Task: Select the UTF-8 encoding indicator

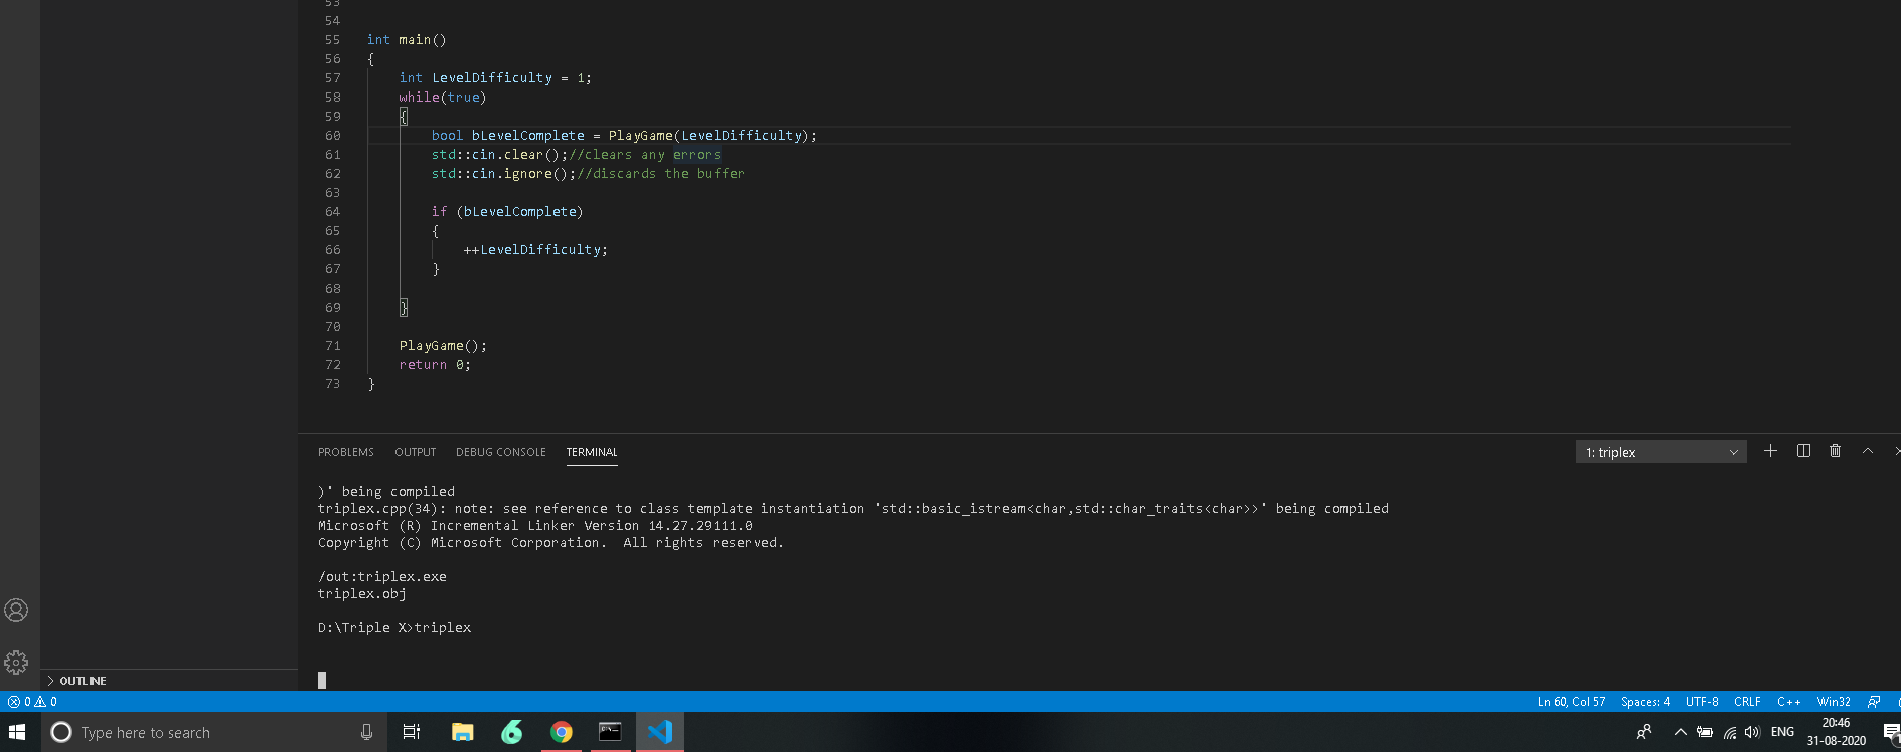Action: click(1702, 702)
